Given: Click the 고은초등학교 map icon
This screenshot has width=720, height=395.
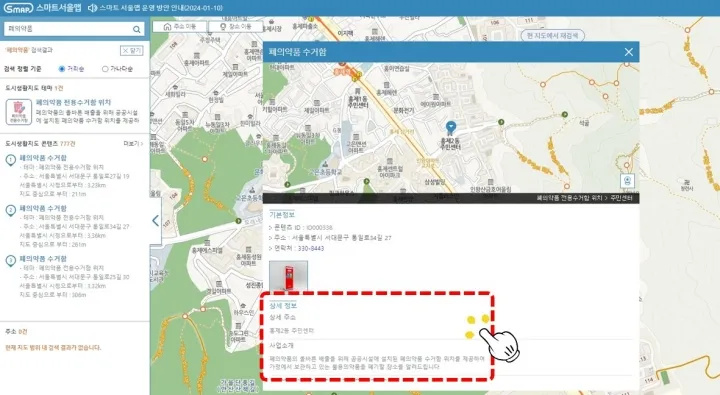Looking at the screenshot, I should pyautogui.click(x=325, y=164).
